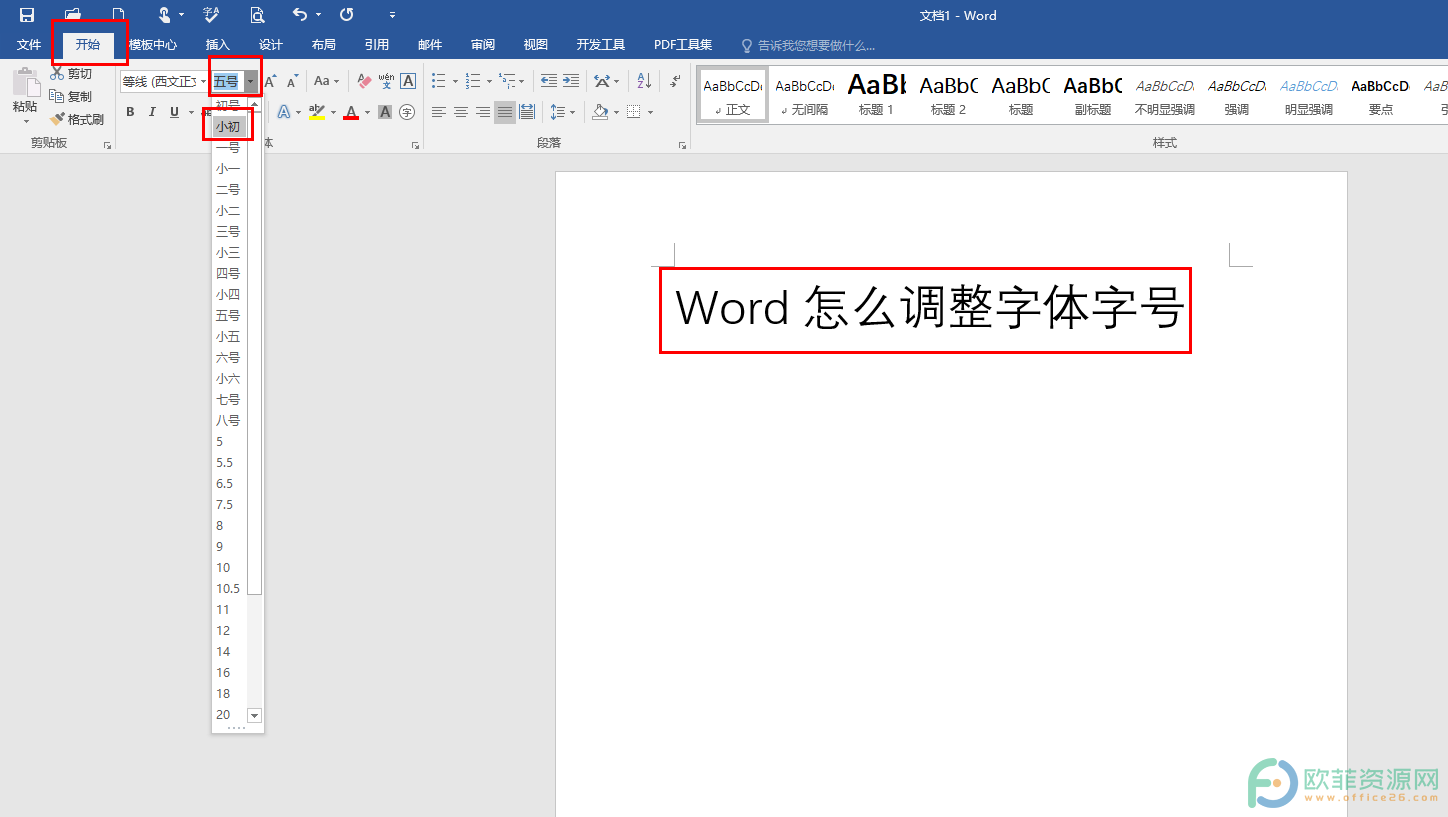Decrease font size with the shrink font icon

coord(293,81)
